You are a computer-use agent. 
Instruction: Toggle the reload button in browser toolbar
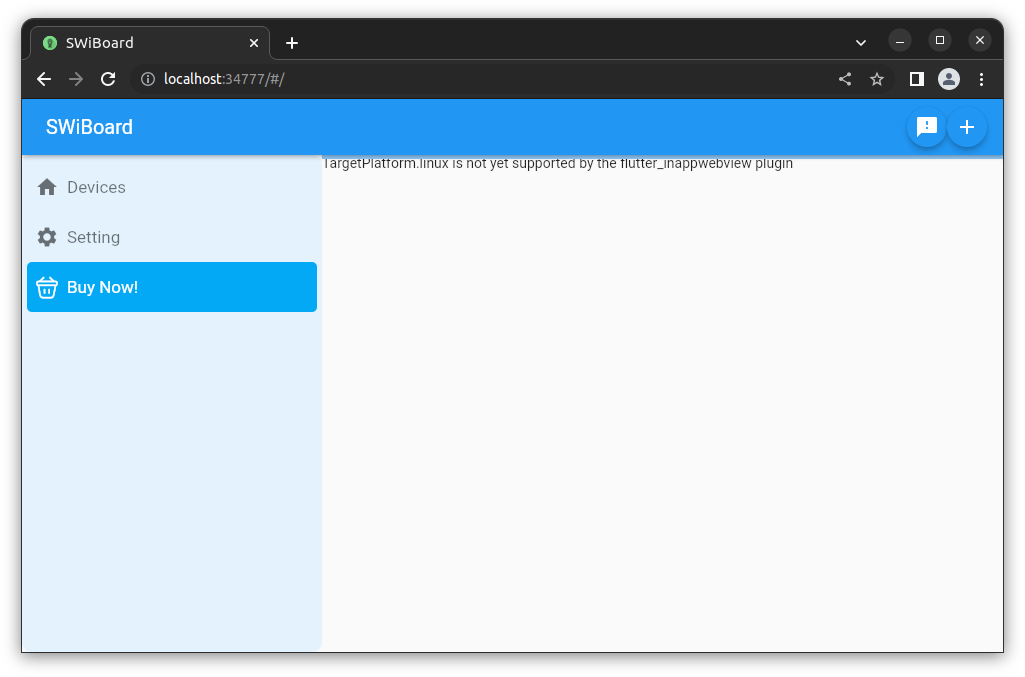point(108,78)
